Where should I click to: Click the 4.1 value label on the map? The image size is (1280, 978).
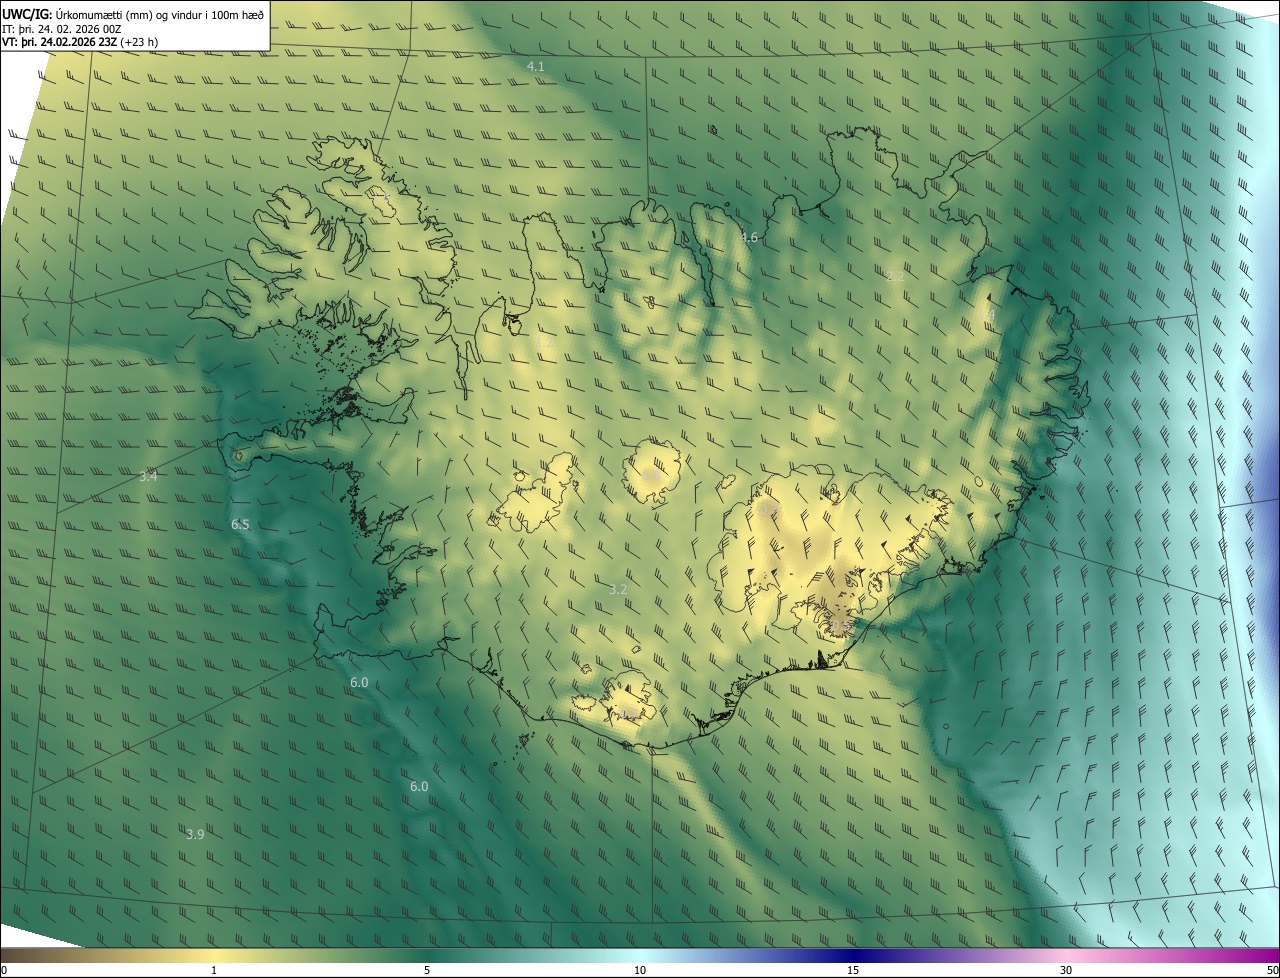[536, 66]
